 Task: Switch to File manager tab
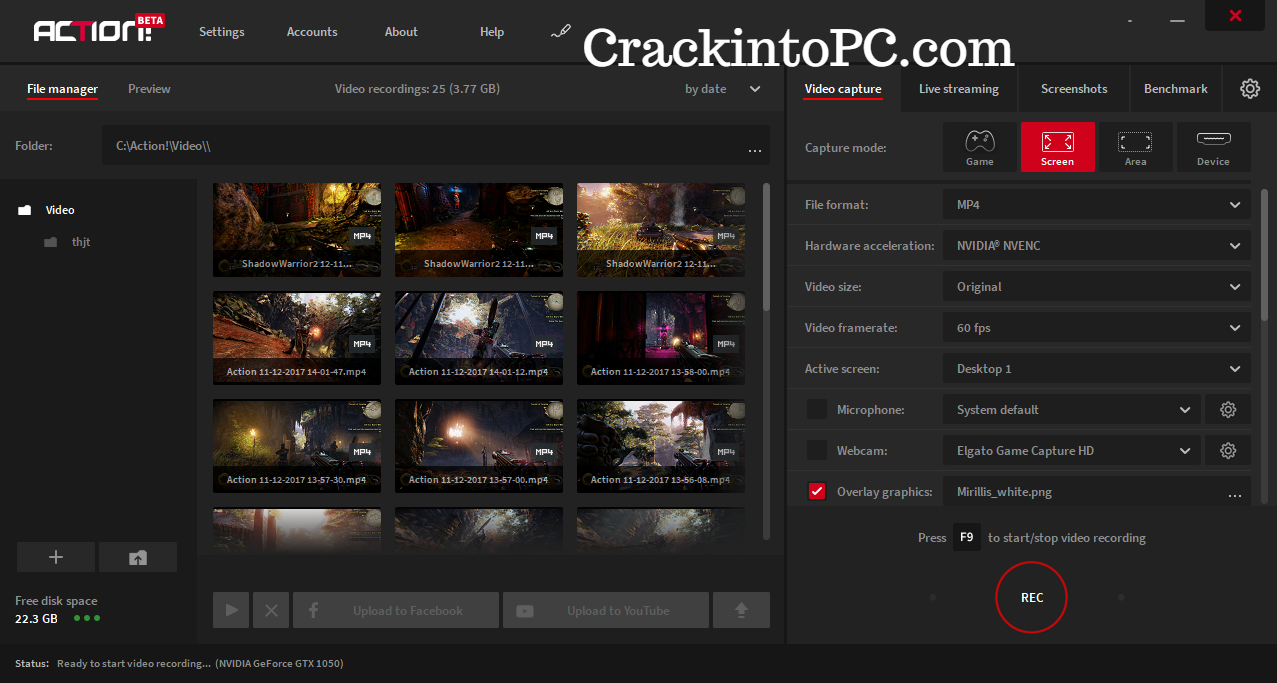click(x=62, y=89)
